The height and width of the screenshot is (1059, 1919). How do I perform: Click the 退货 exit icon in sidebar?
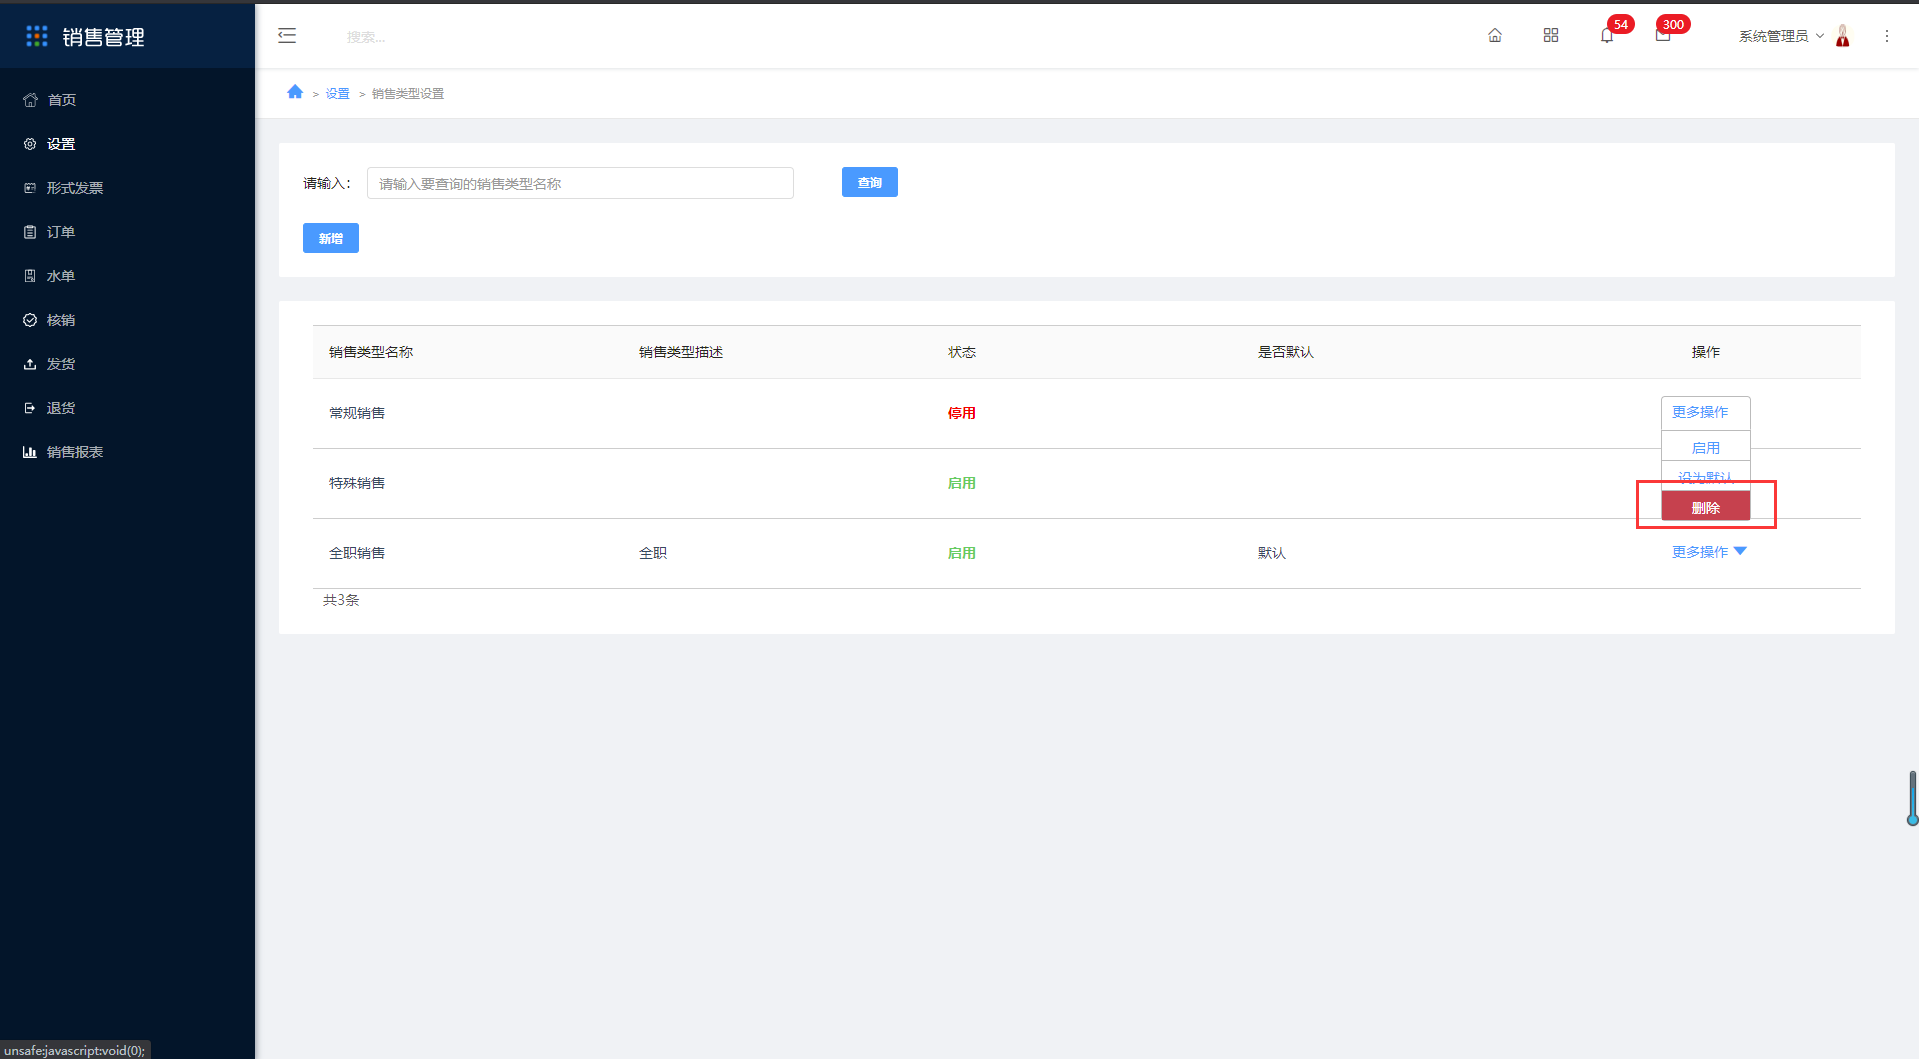pyautogui.click(x=30, y=408)
